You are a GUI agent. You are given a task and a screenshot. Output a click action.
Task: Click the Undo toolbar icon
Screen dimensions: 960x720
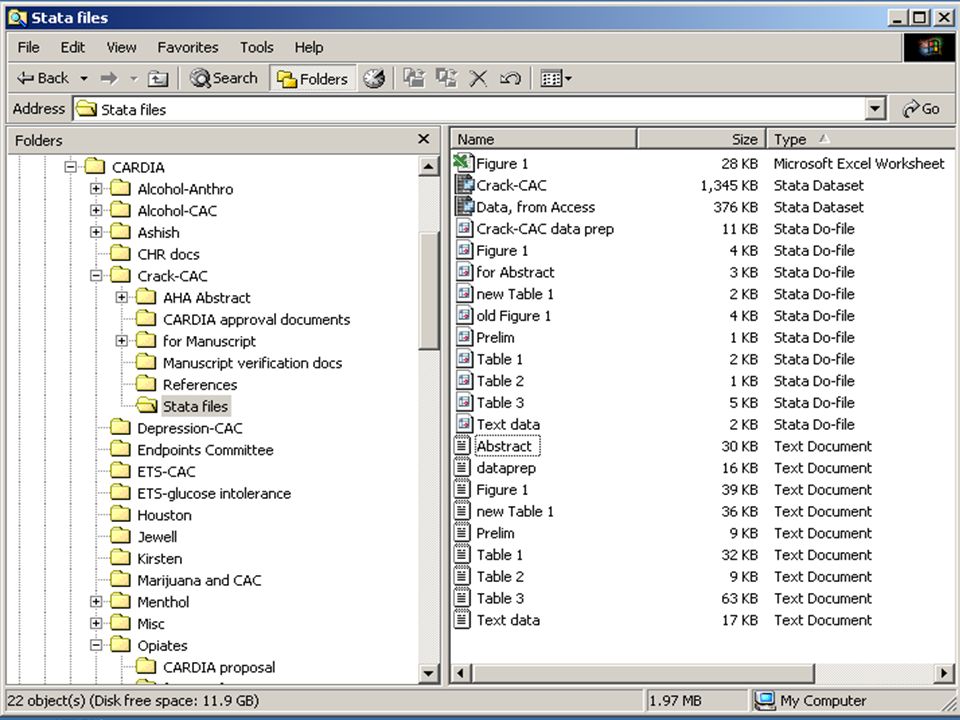pyautogui.click(x=511, y=78)
